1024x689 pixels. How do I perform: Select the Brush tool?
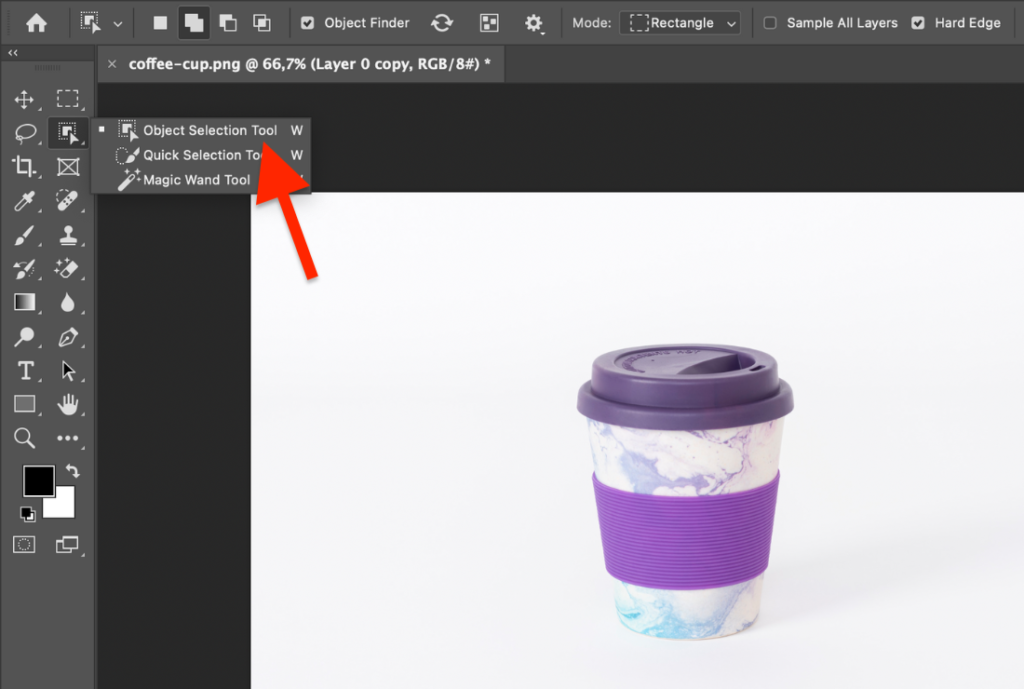(24, 234)
